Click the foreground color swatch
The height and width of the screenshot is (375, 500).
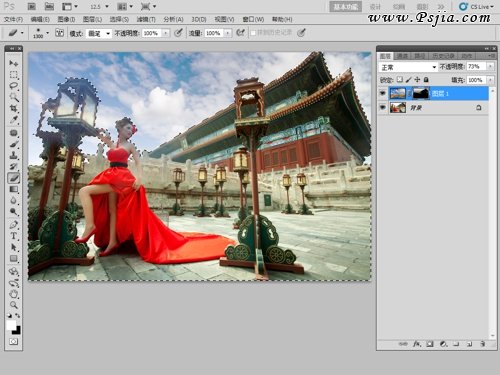11,325
